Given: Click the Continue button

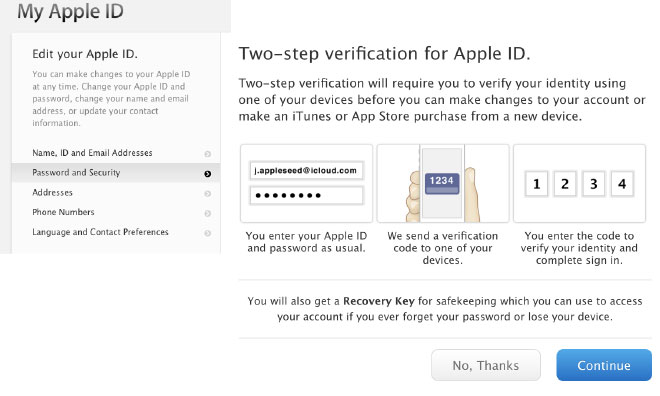Looking at the screenshot, I should click(604, 365).
